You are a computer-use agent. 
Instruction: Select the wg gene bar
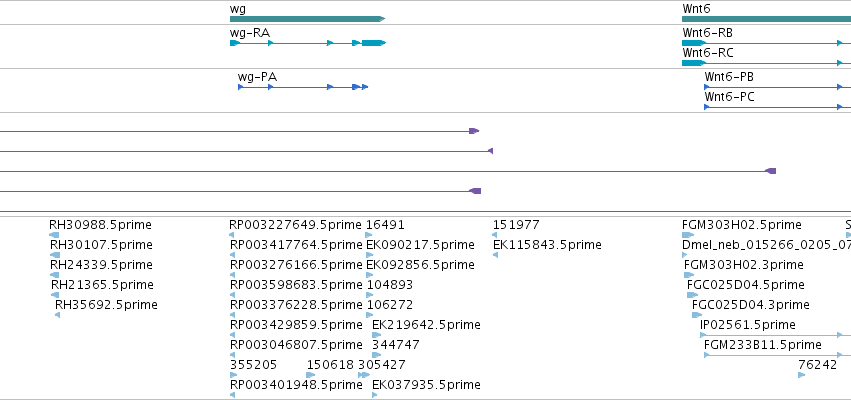(x=307, y=19)
